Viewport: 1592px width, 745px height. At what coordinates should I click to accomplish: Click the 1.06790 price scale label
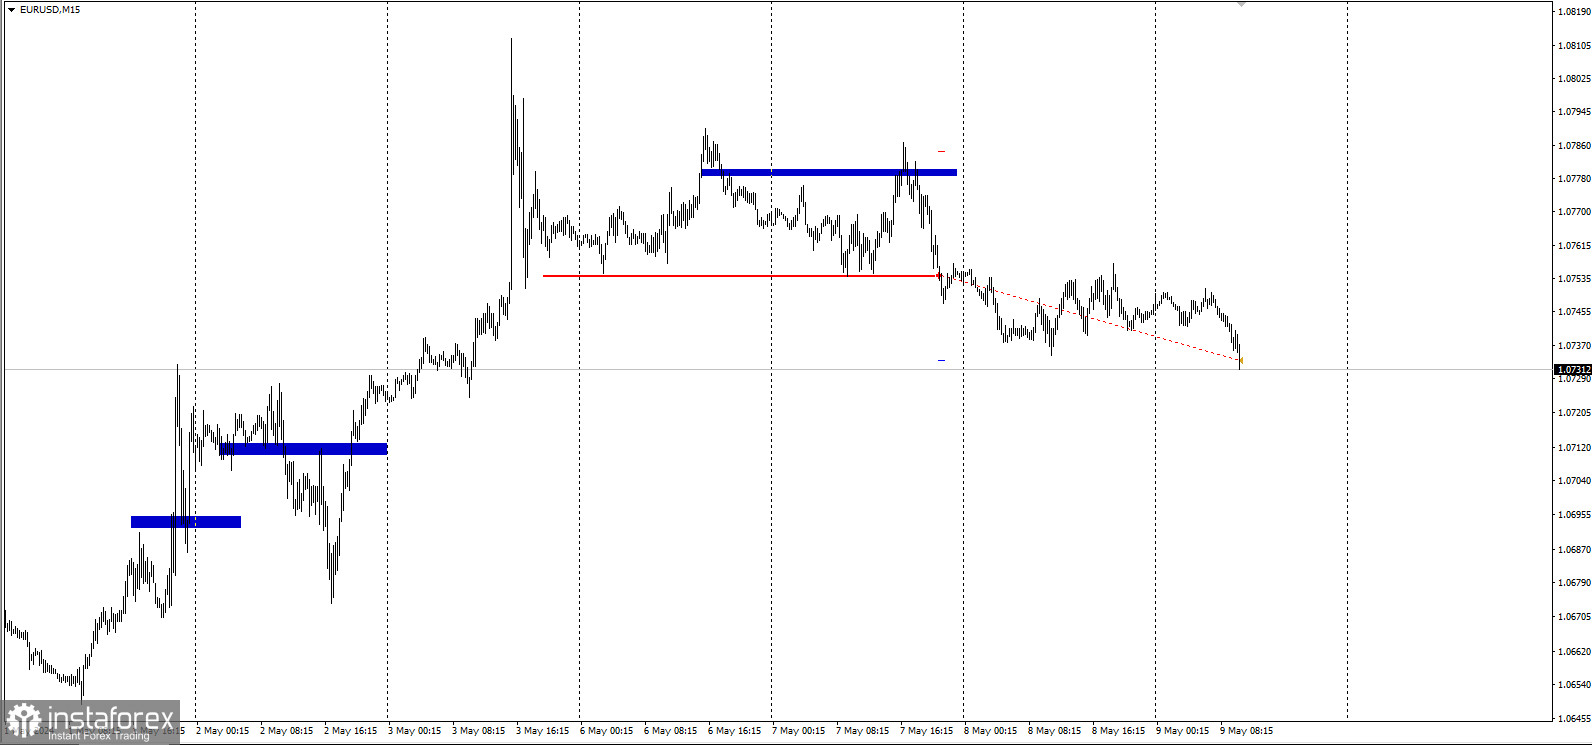1574,582
